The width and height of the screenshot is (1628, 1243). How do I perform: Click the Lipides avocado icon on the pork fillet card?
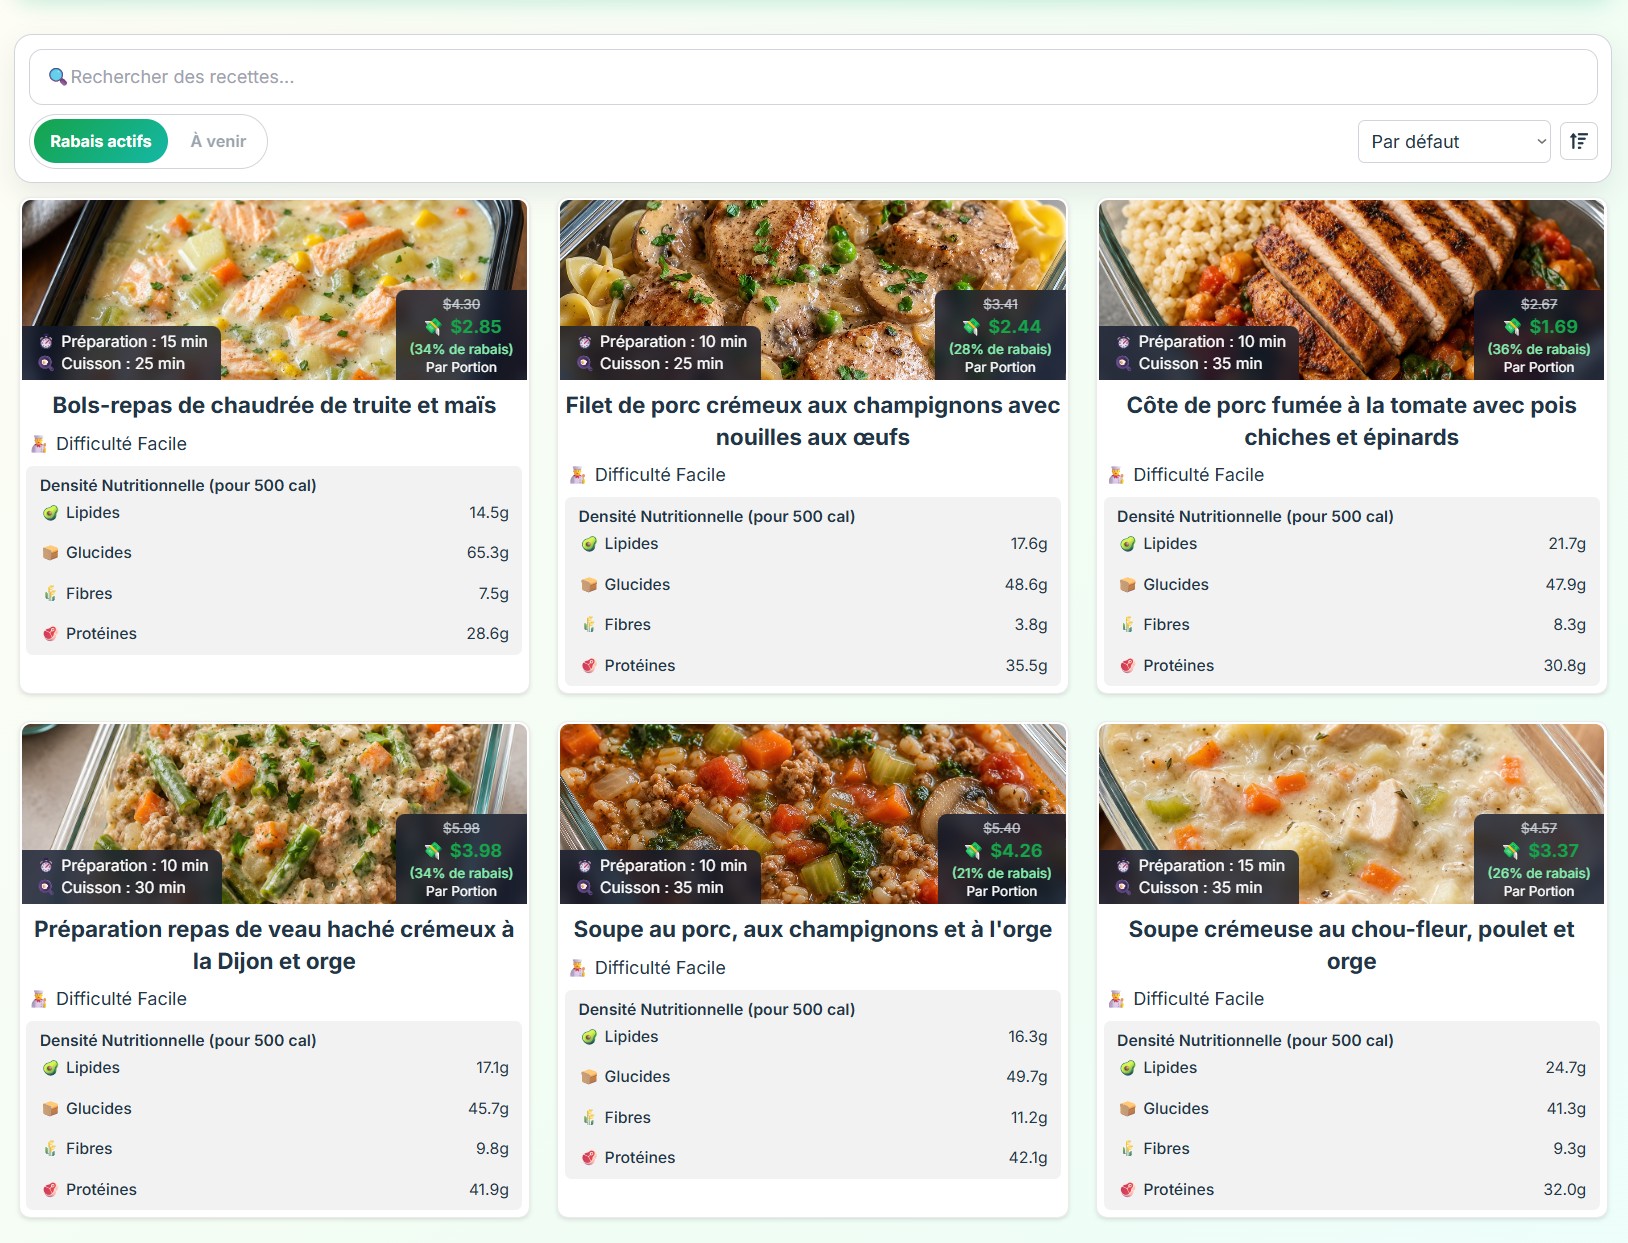point(589,544)
